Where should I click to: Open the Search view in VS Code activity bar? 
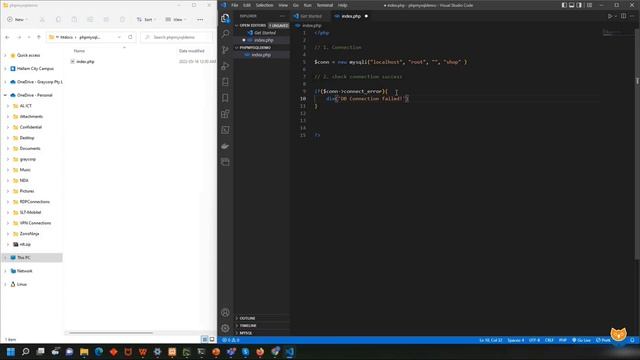tap(225, 34)
